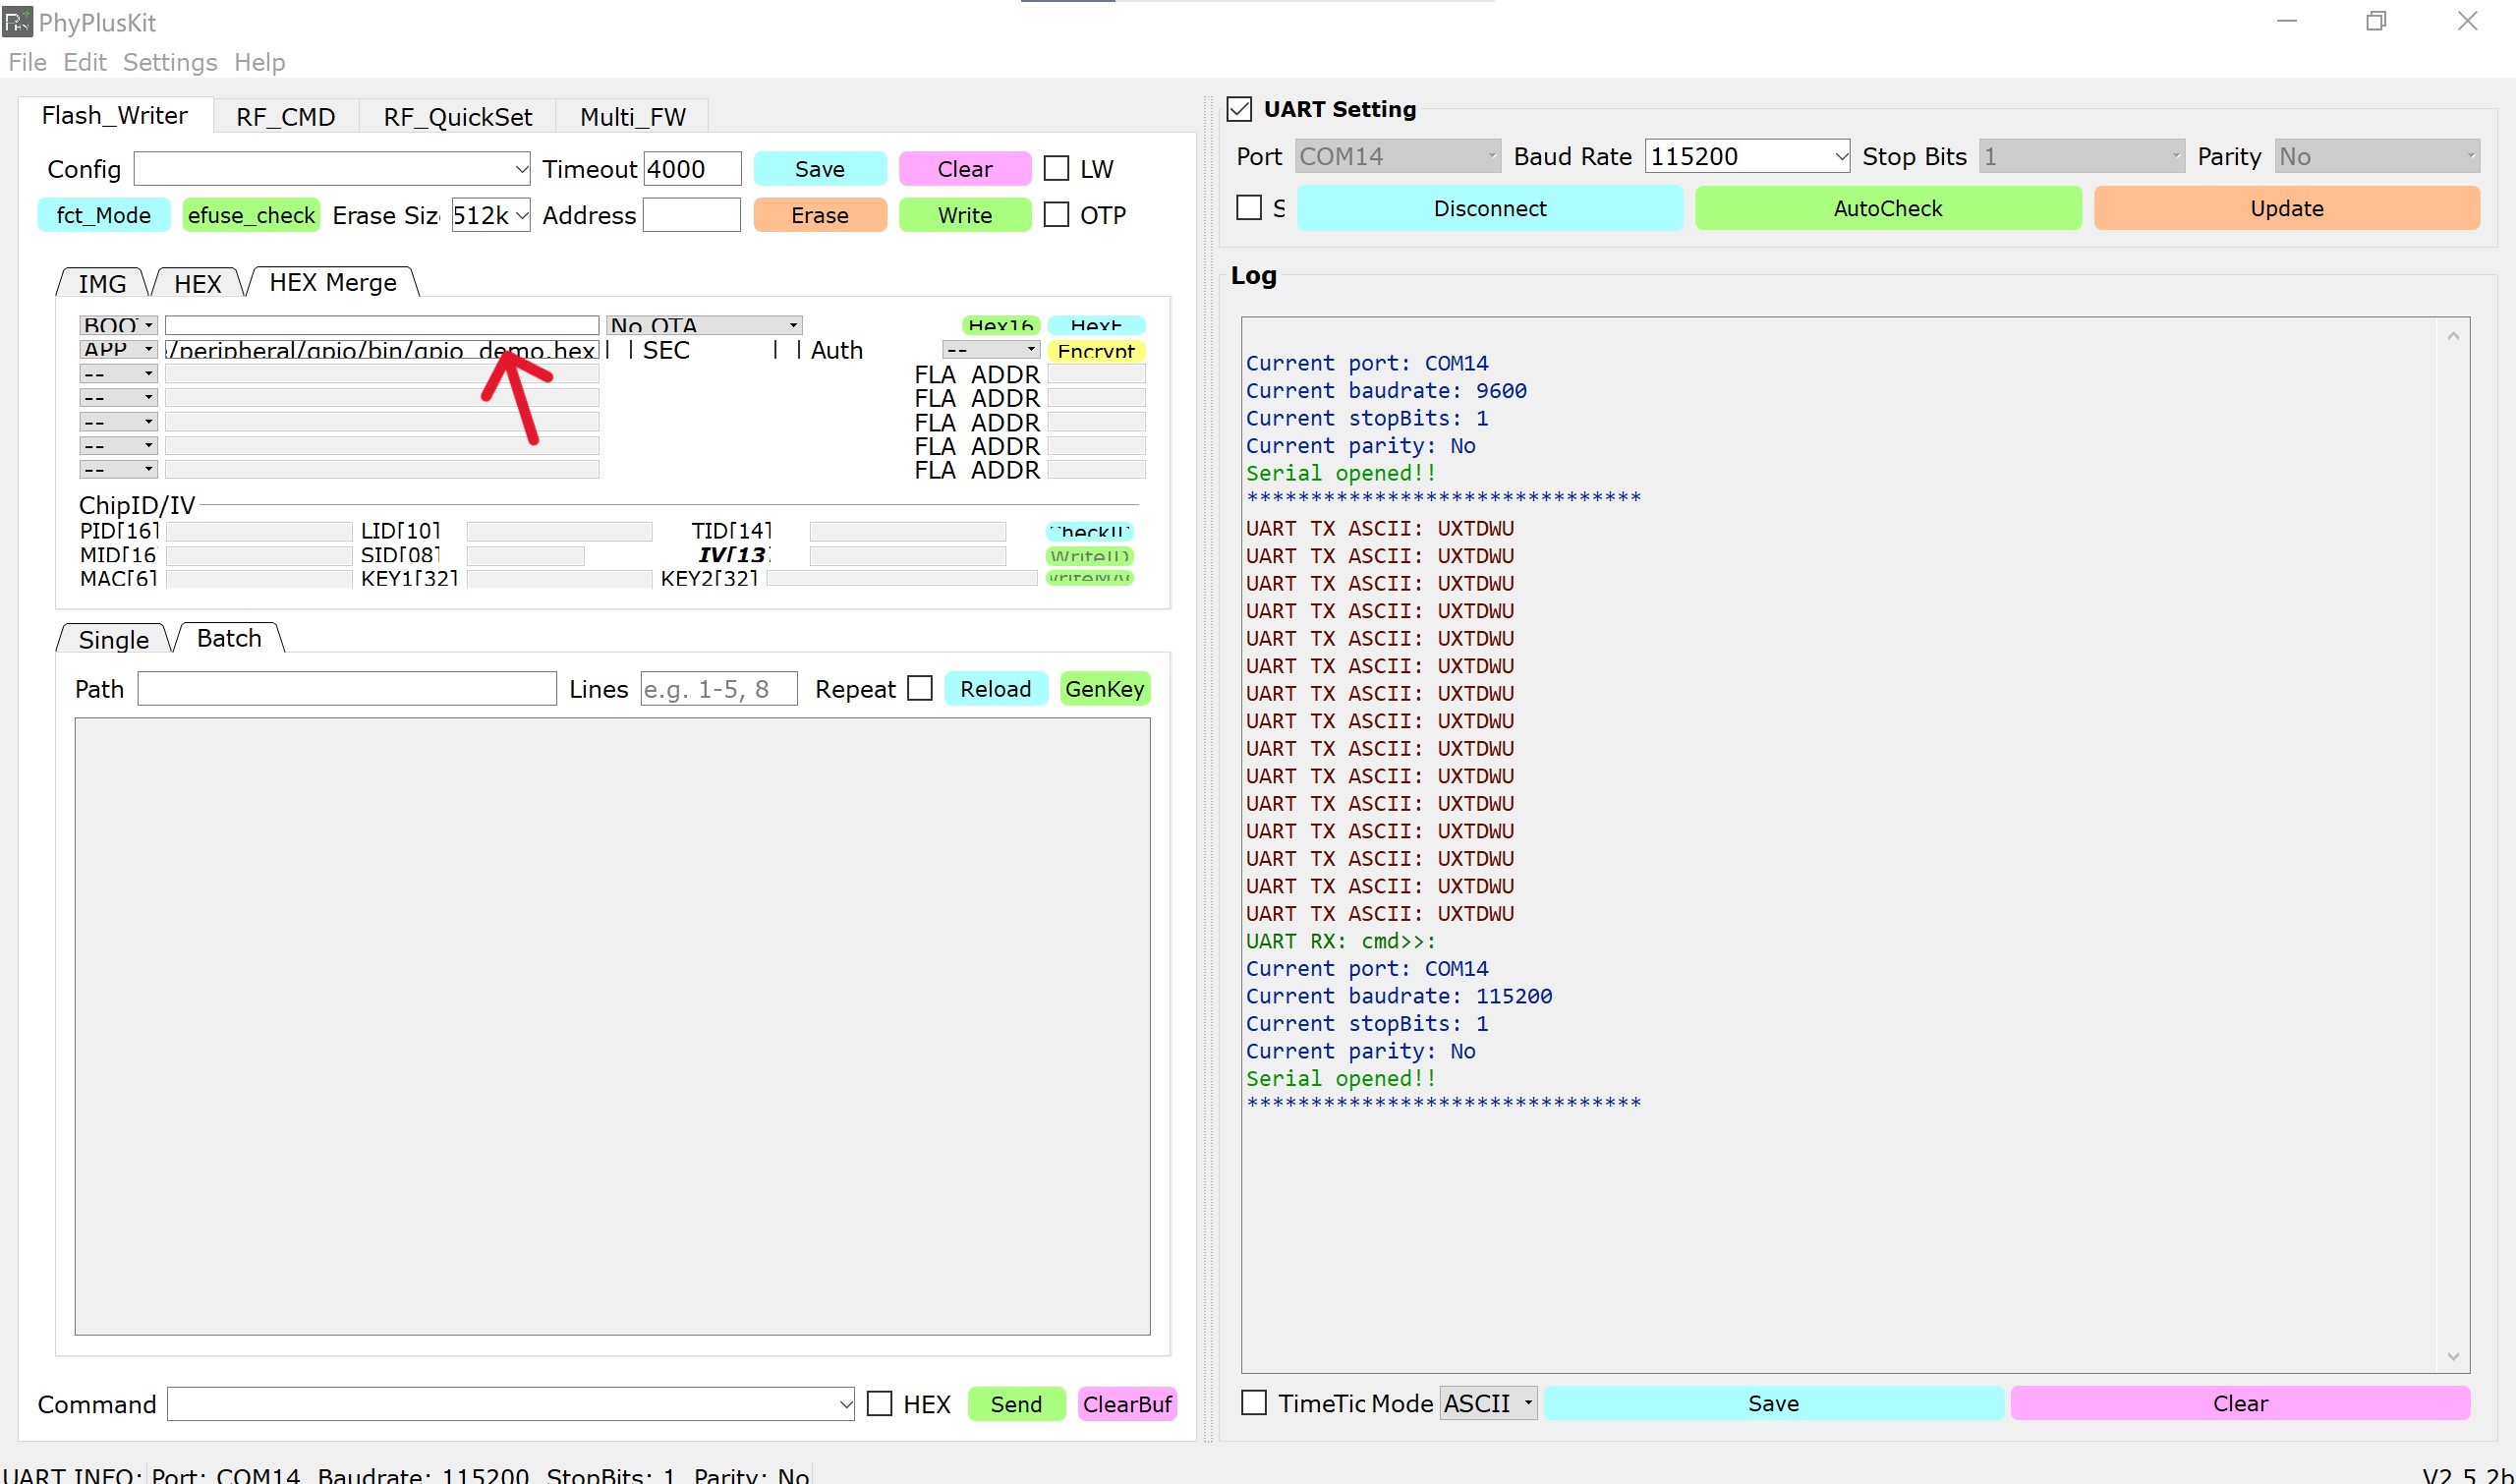
Task: Click the efuse_check button
Action: coord(251,215)
